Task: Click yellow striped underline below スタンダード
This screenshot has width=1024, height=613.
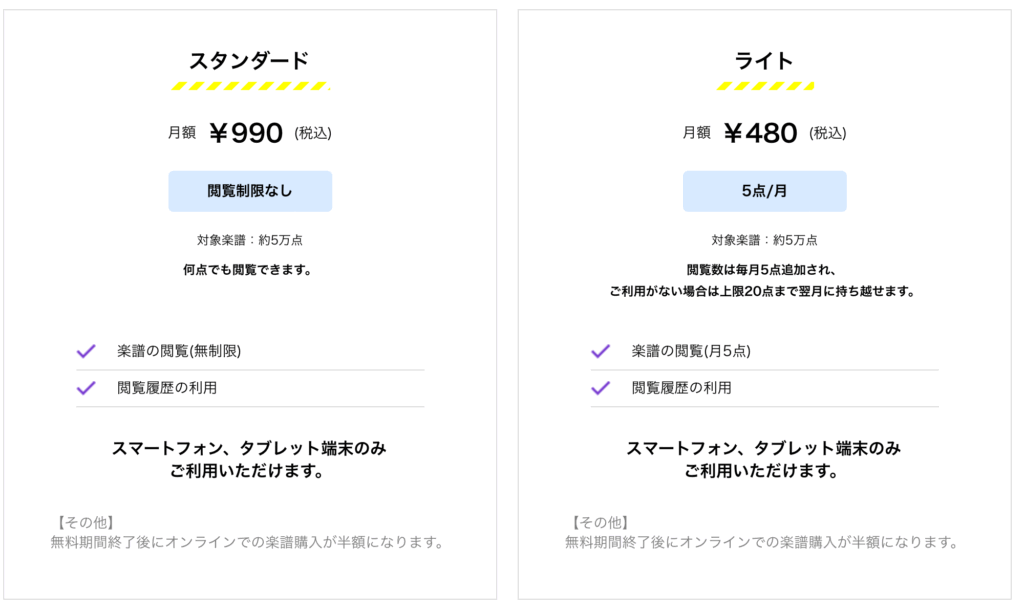Action: (250, 86)
